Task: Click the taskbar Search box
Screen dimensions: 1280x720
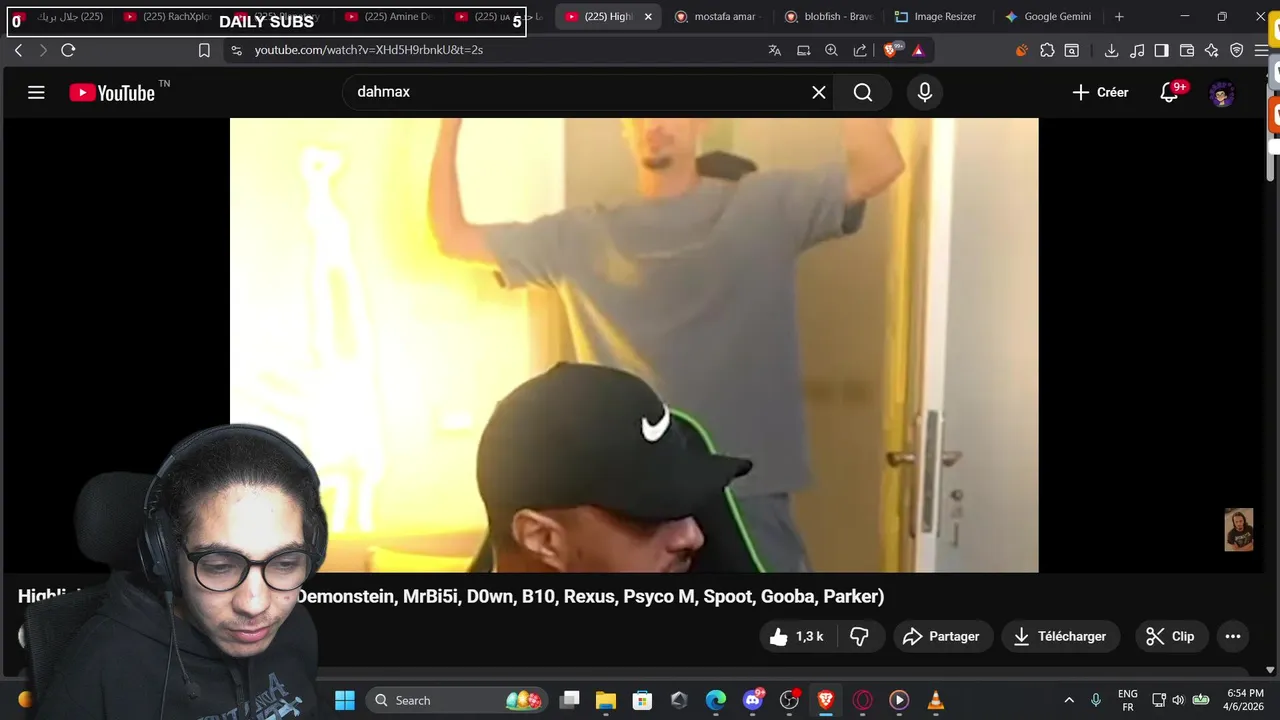Action: (x=456, y=700)
